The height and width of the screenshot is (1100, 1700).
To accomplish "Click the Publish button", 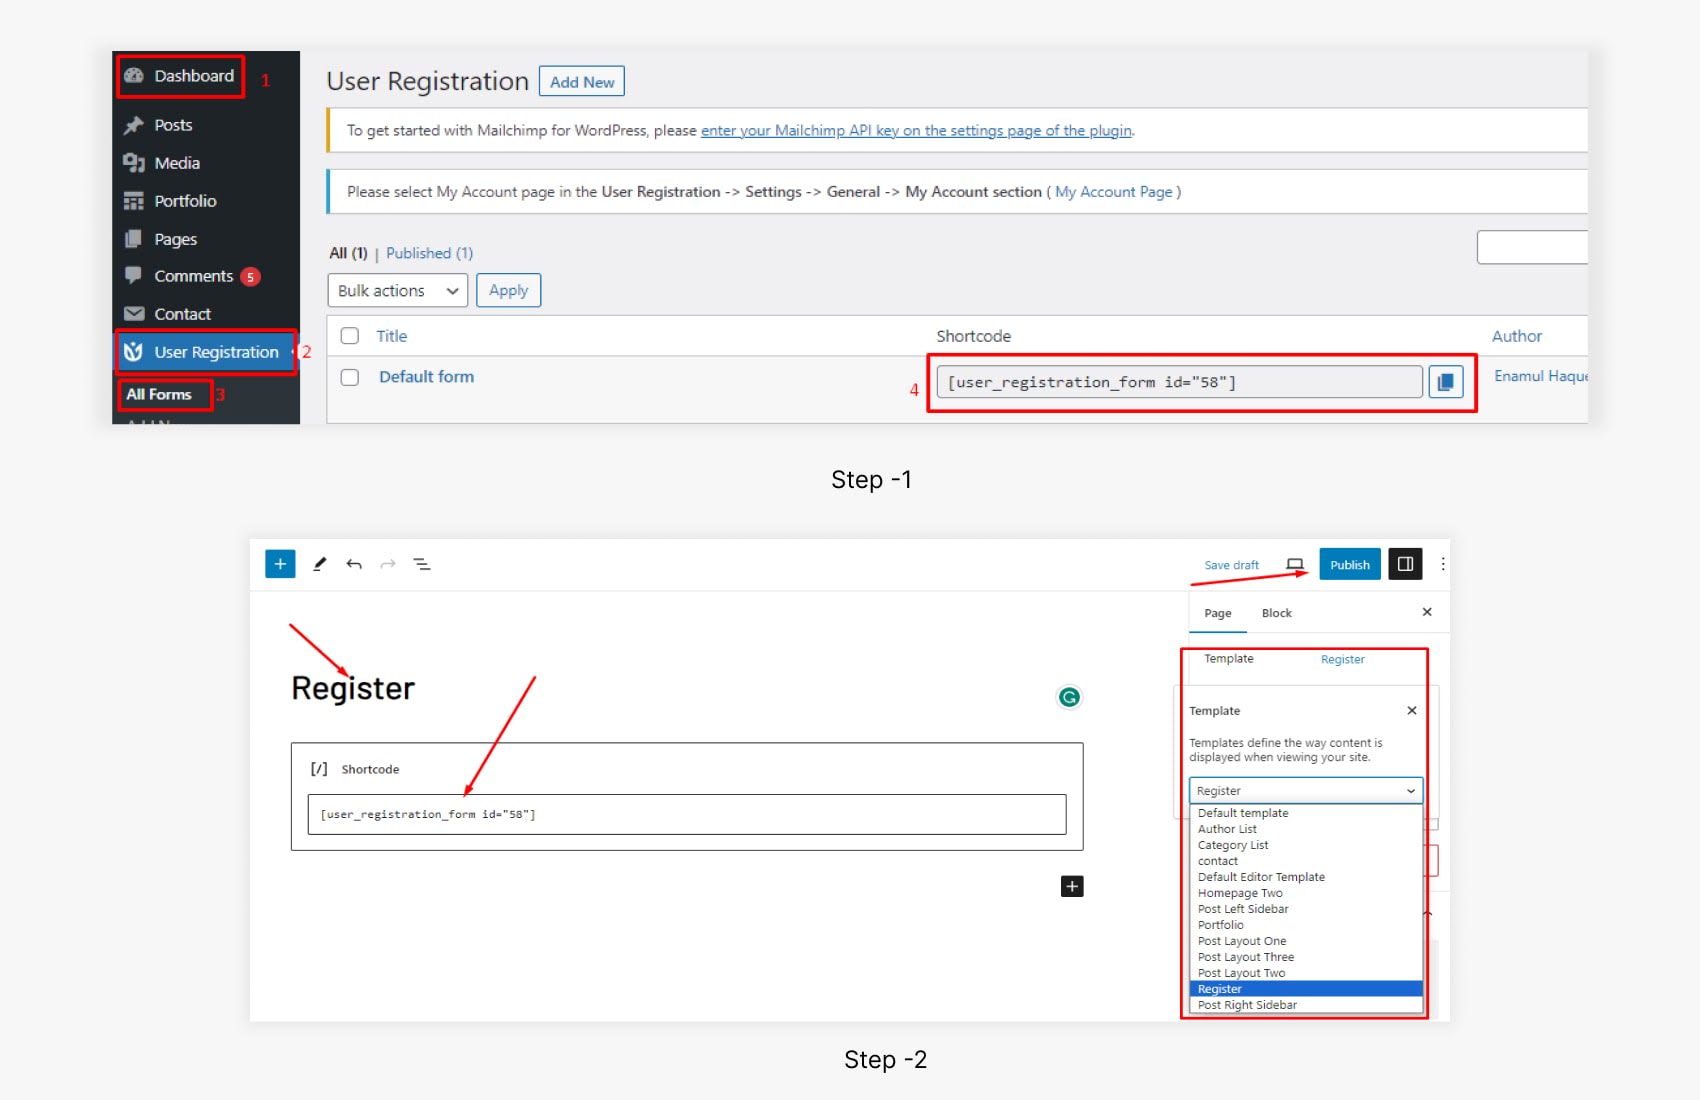I will 1350,565.
